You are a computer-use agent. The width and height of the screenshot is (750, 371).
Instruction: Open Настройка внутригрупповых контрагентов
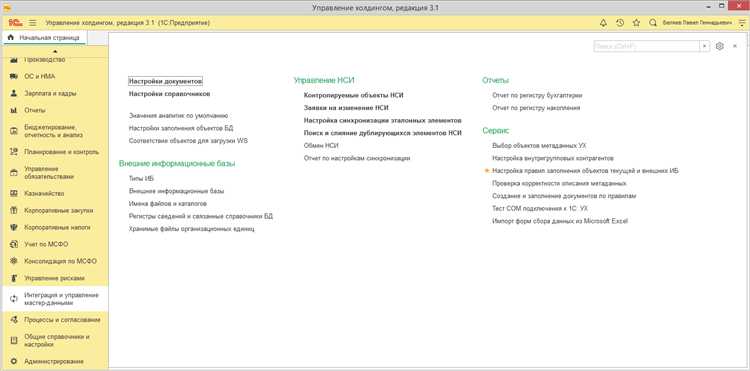(553, 158)
